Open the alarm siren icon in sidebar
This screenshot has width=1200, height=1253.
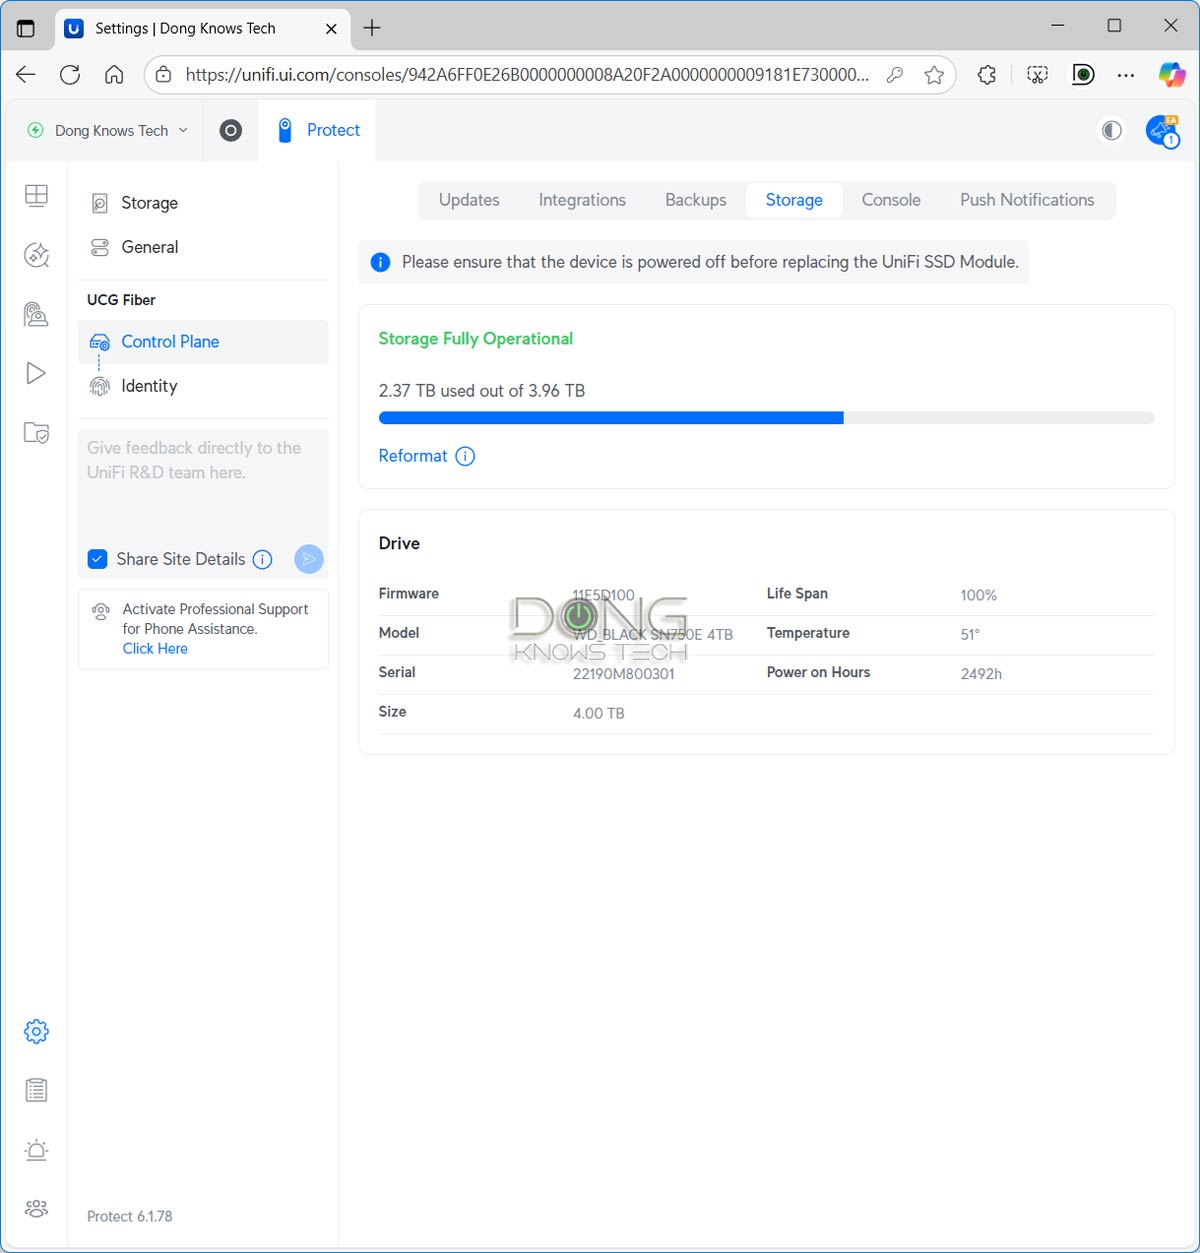tap(36, 1150)
